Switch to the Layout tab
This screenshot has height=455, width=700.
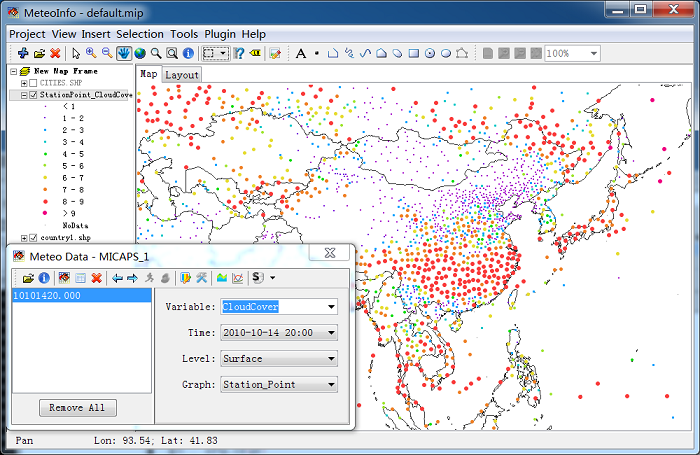click(x=182, y=75)
